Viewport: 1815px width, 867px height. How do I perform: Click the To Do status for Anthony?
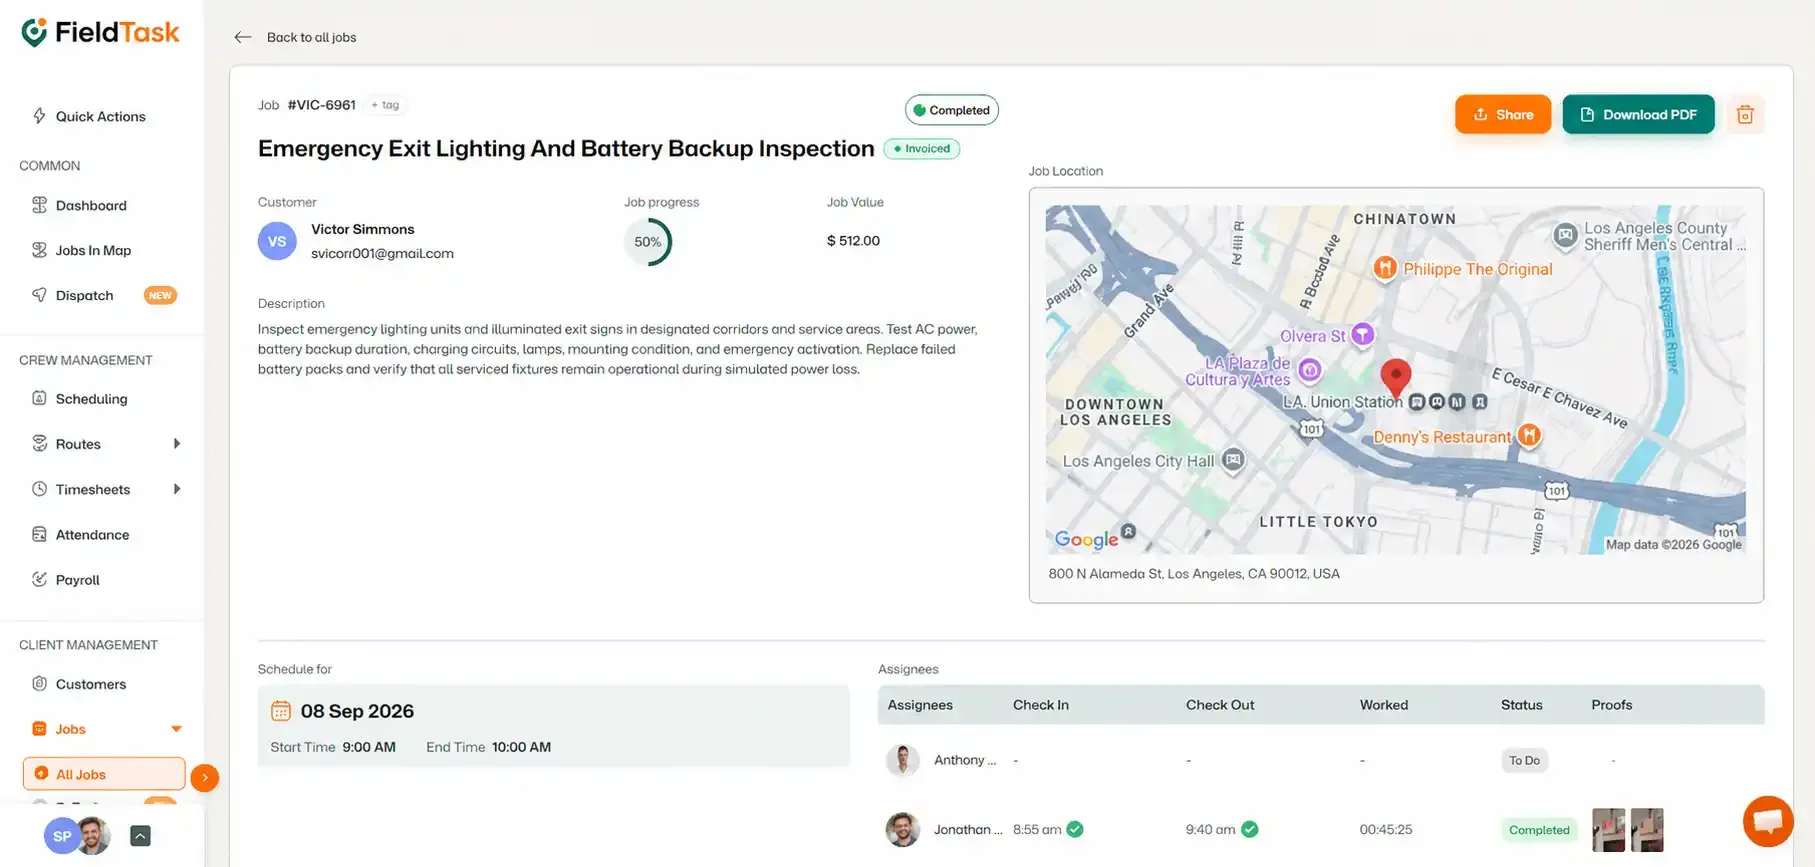(x=1524, y=761)
